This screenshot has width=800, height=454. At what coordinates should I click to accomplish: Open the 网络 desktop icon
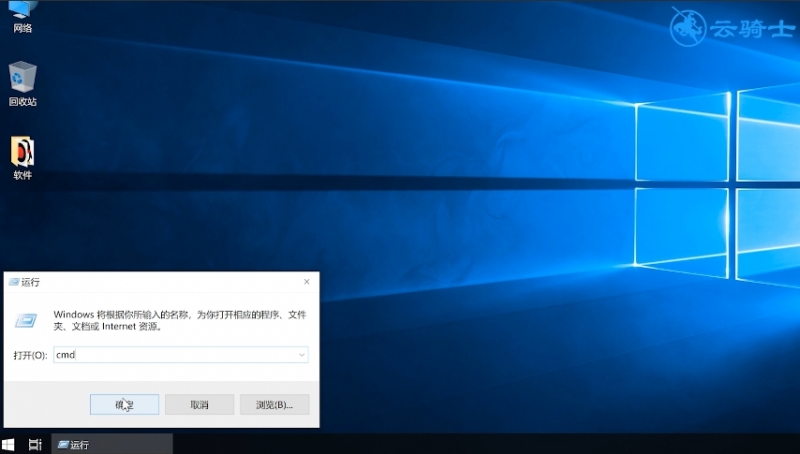22,17
